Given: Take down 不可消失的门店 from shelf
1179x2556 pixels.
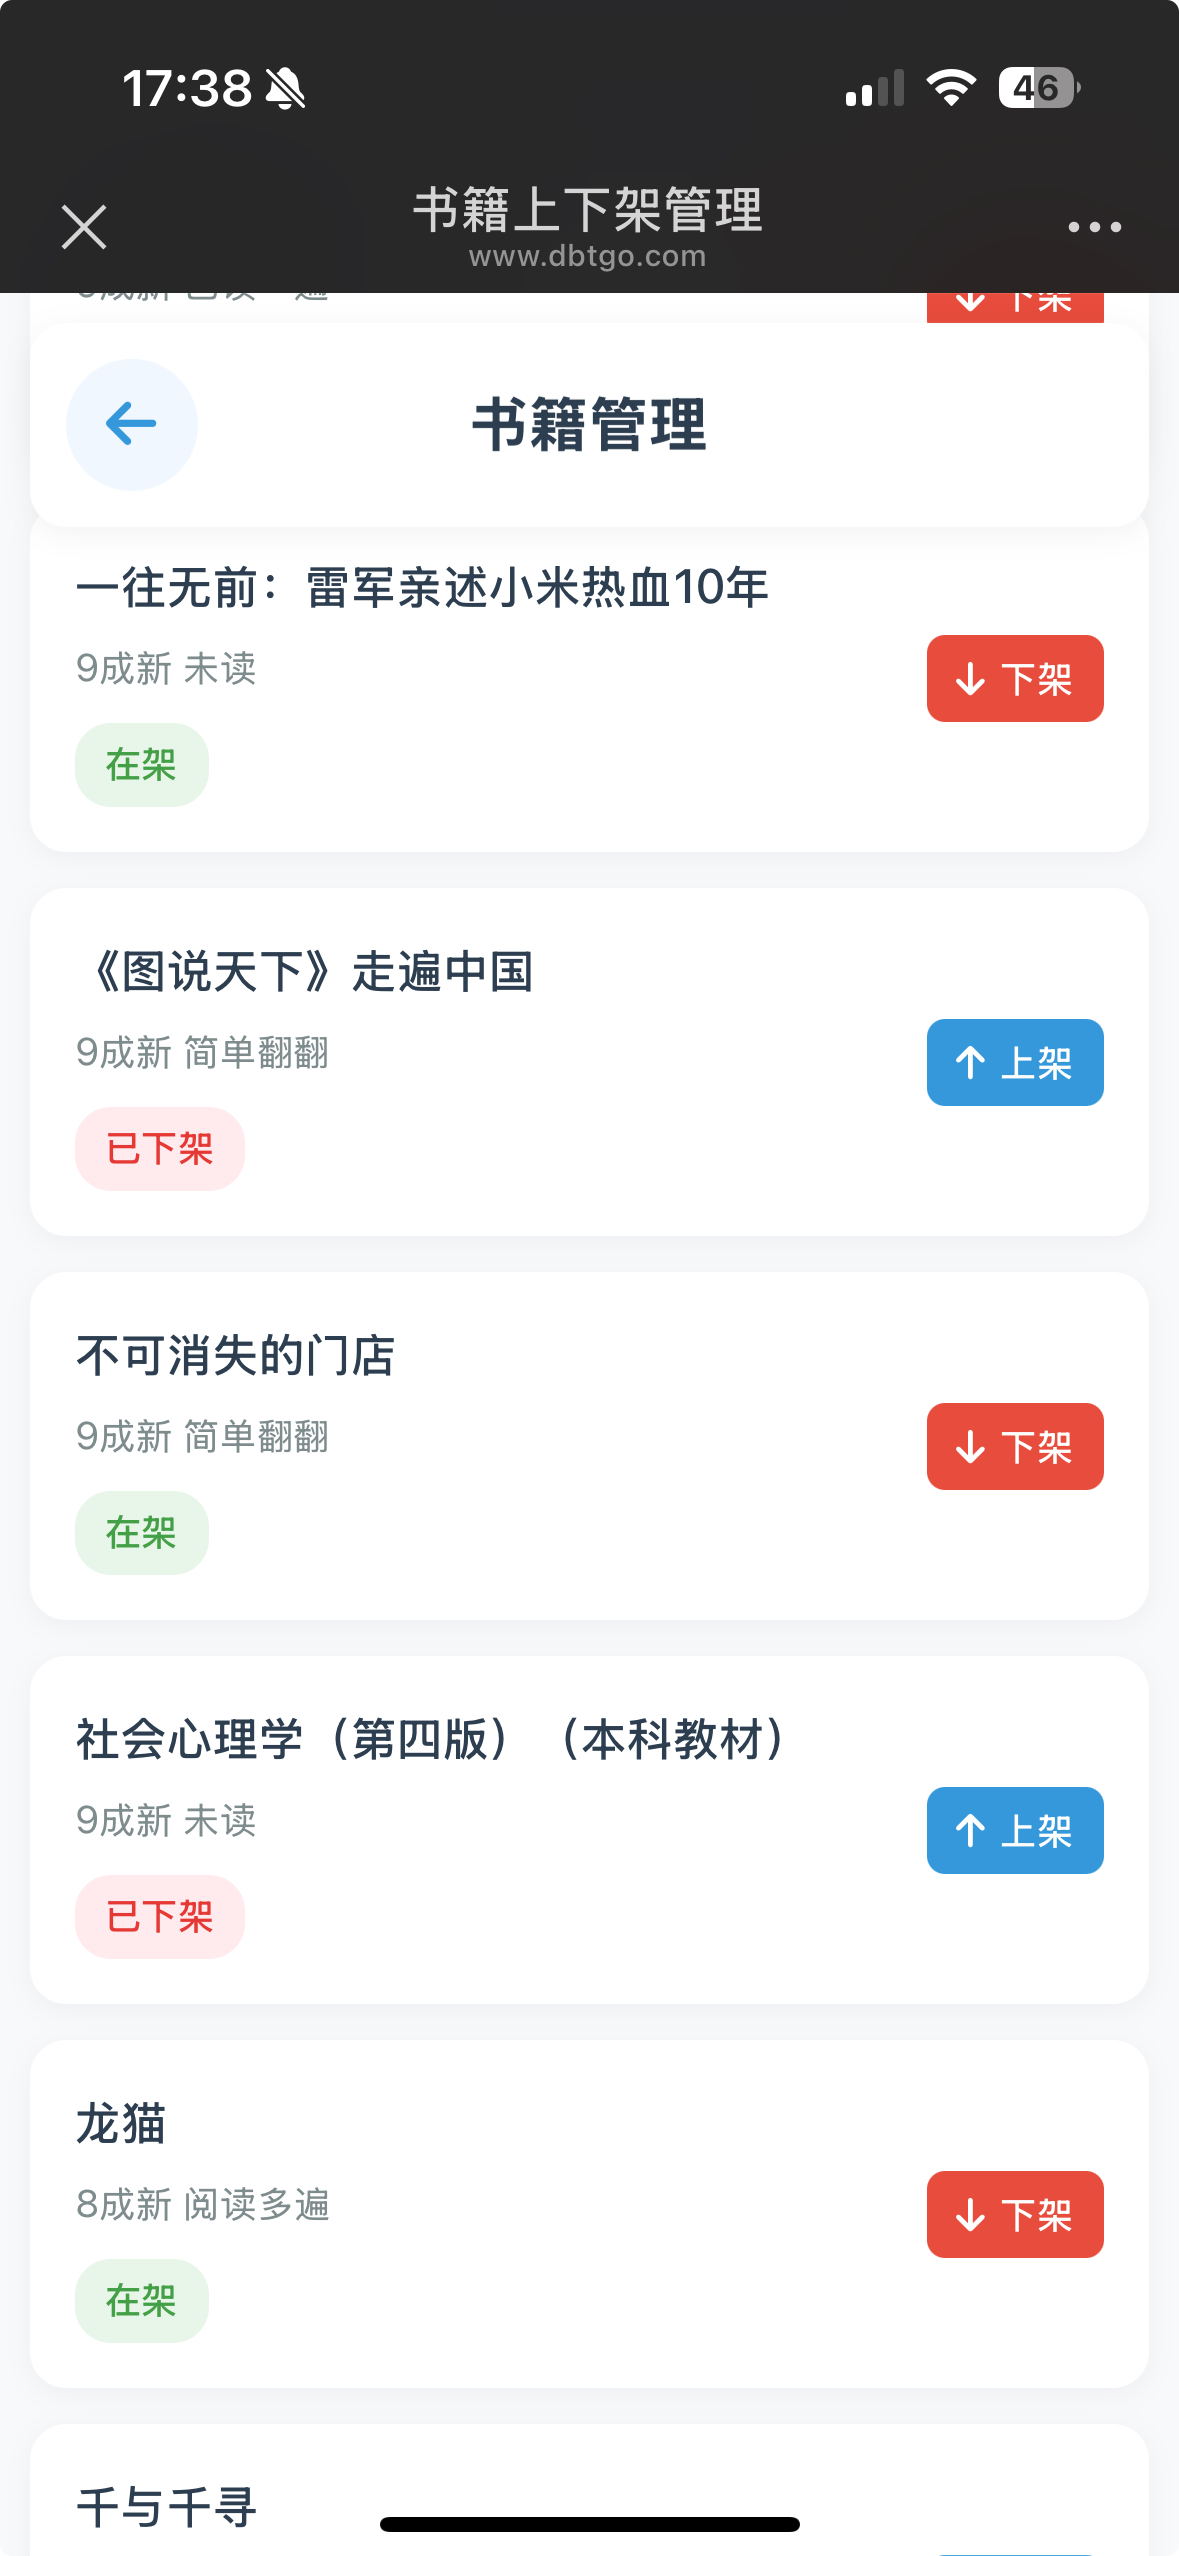Looking at the screenshot, I should coord(1014,1447).
